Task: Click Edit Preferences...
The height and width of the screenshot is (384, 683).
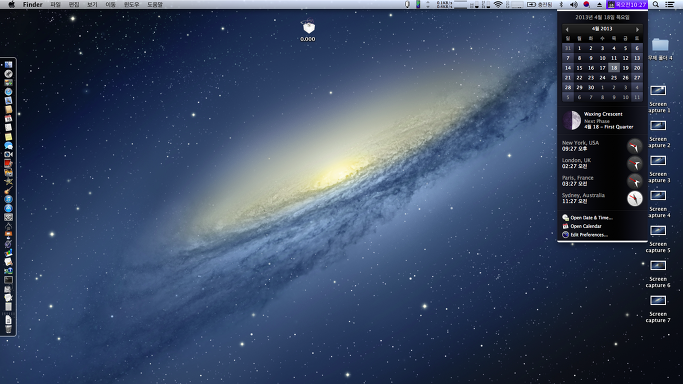Action: pos(585,235)
